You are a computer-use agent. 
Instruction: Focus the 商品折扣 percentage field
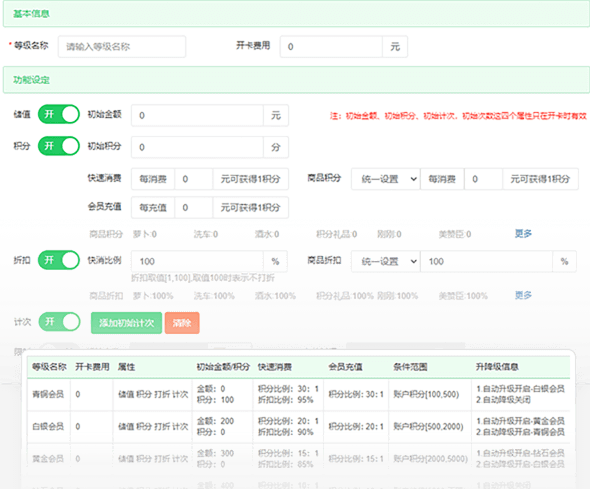point(487,261)
